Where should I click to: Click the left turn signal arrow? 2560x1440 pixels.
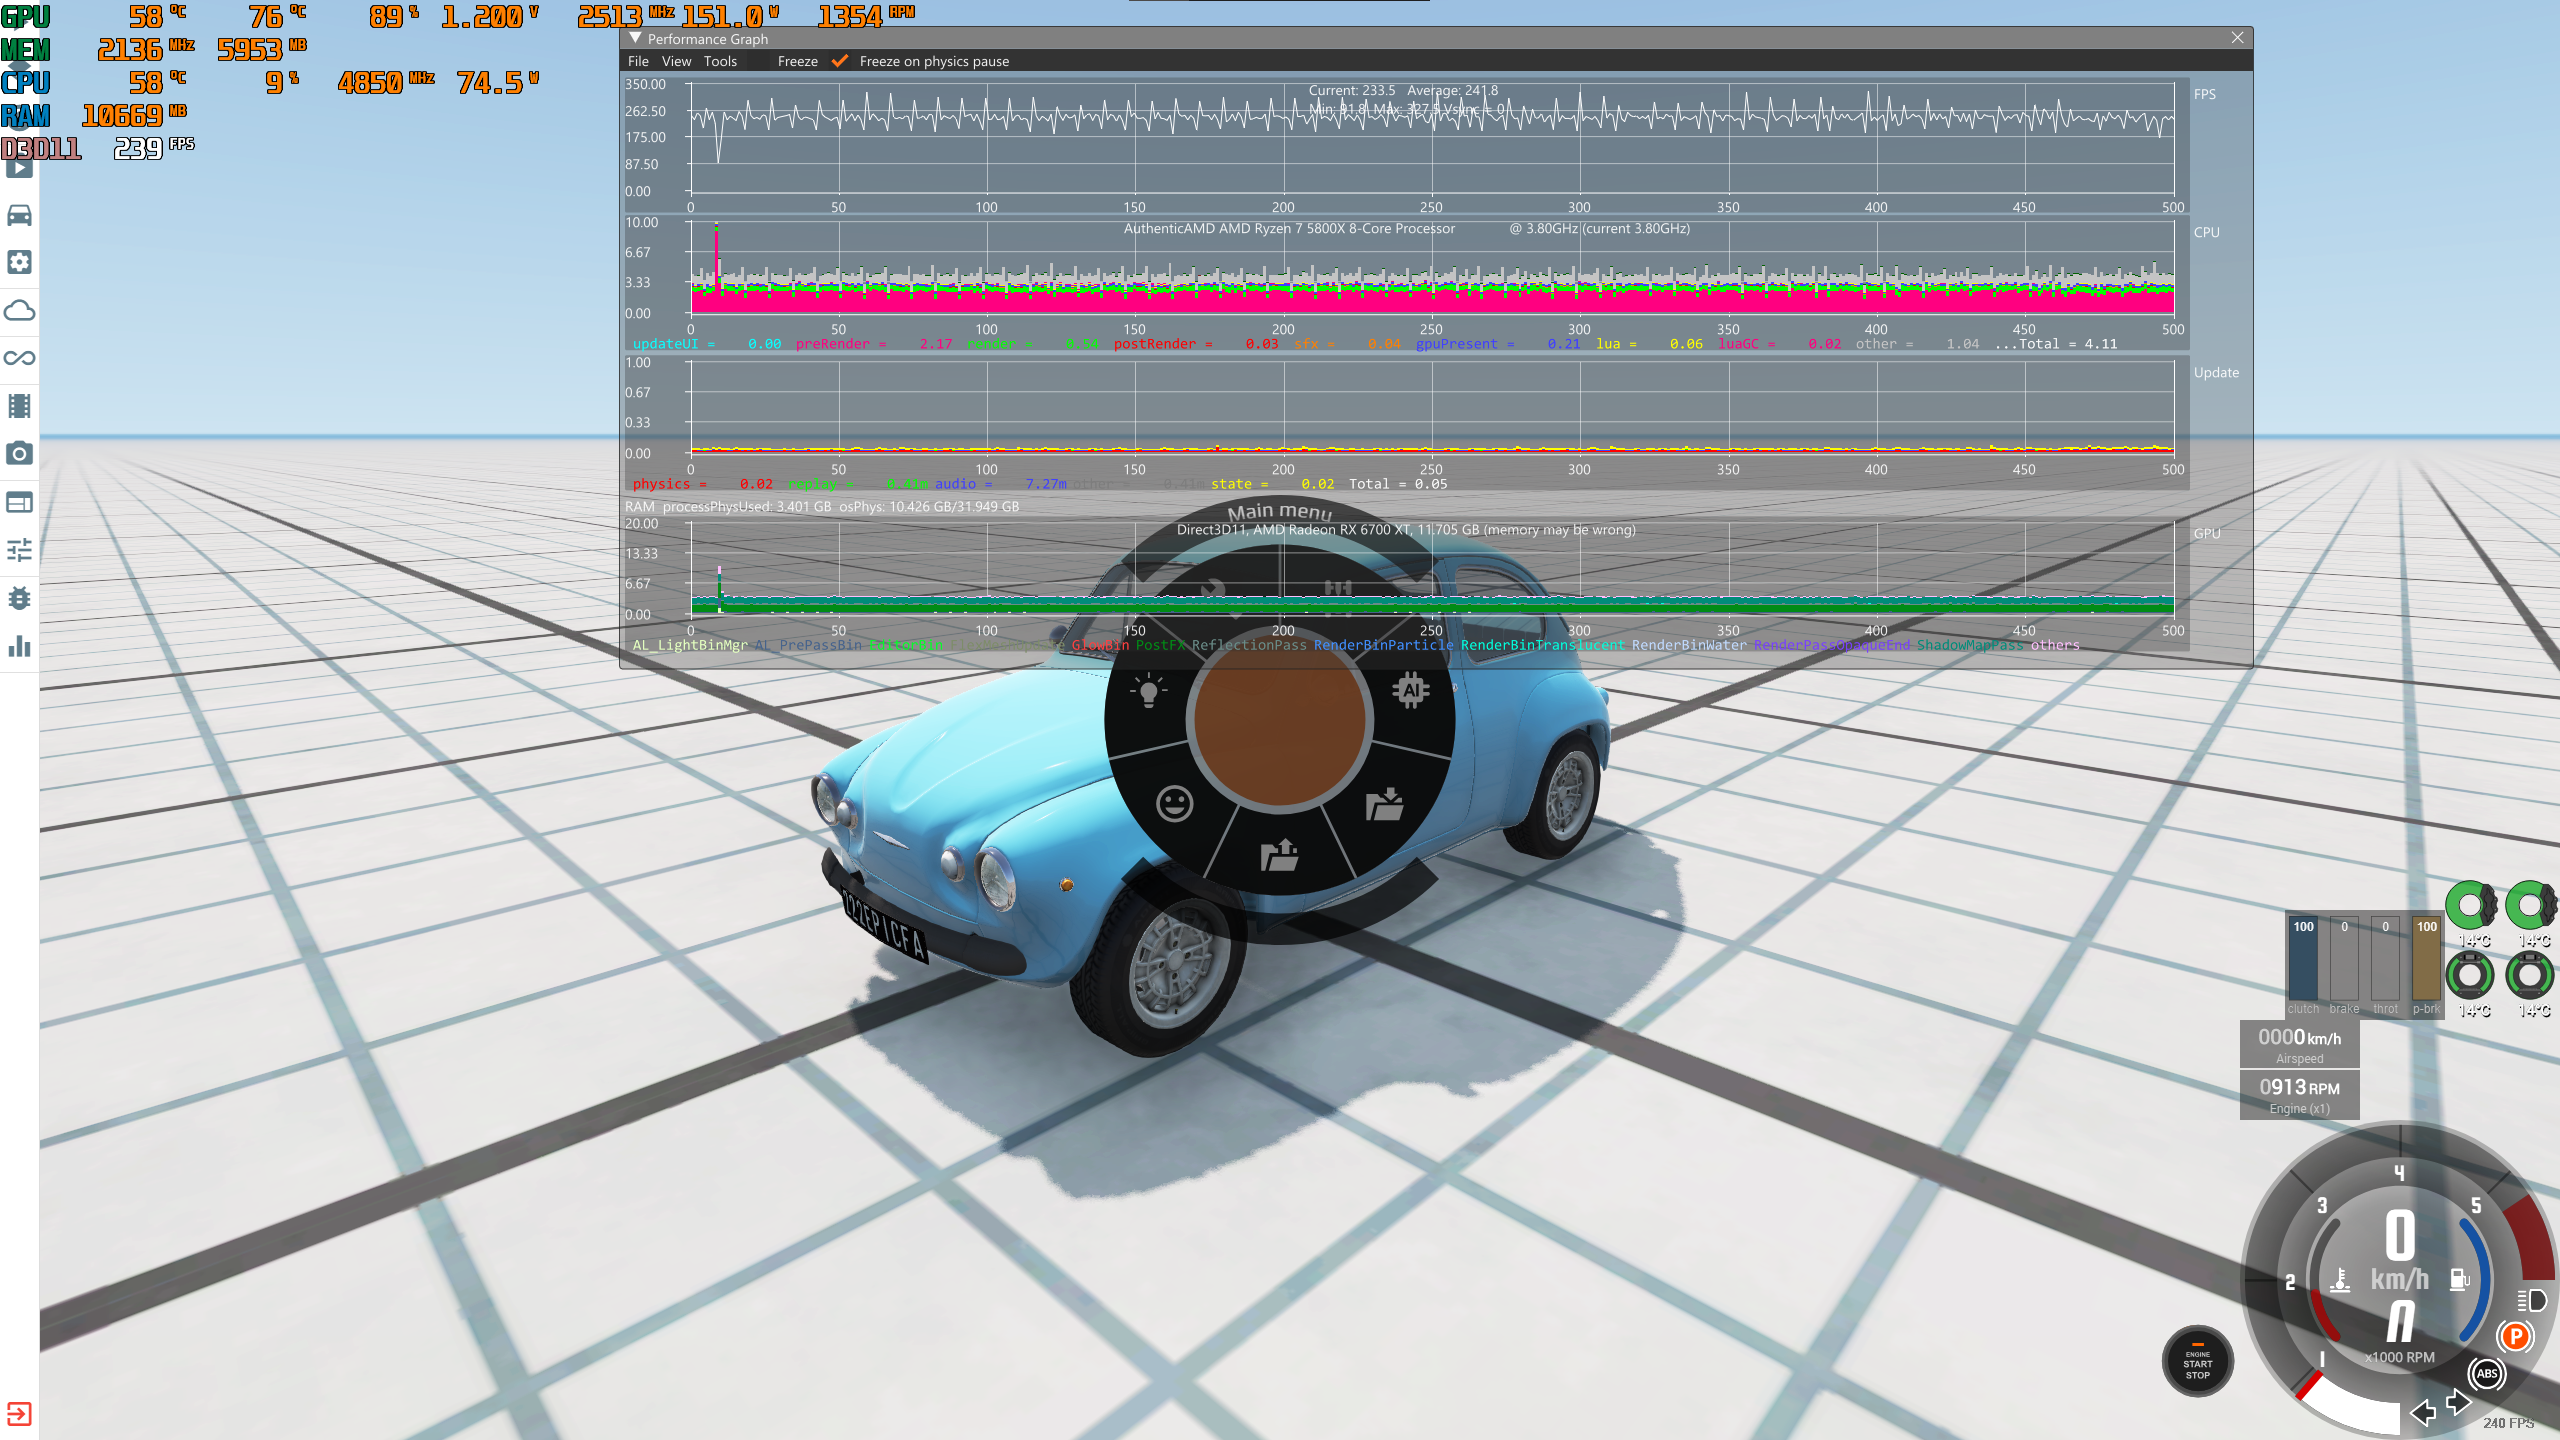2423,1411
